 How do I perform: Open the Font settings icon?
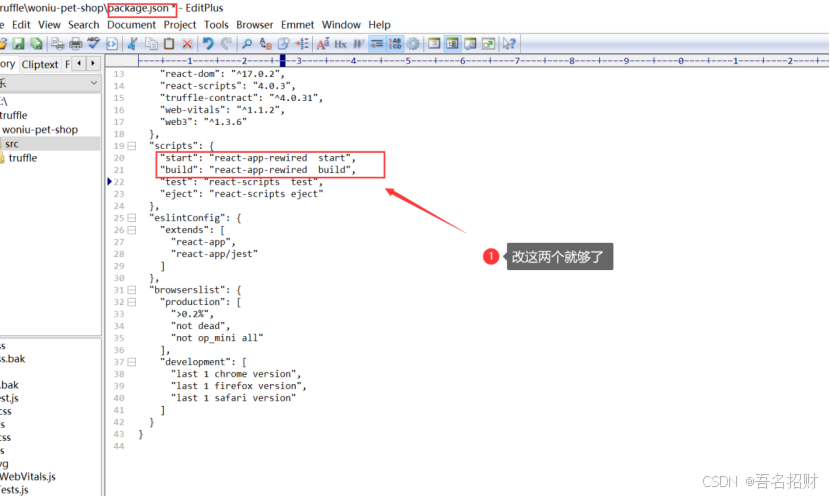tap(322, 44)
